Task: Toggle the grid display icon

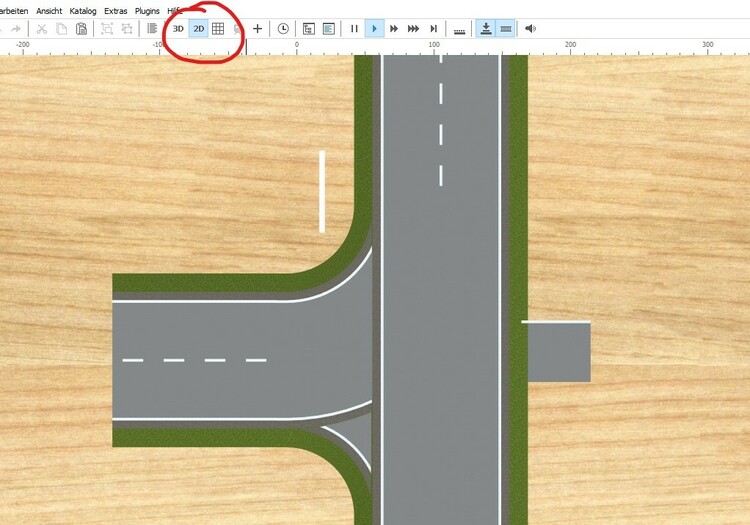Action: click(218, 29)
